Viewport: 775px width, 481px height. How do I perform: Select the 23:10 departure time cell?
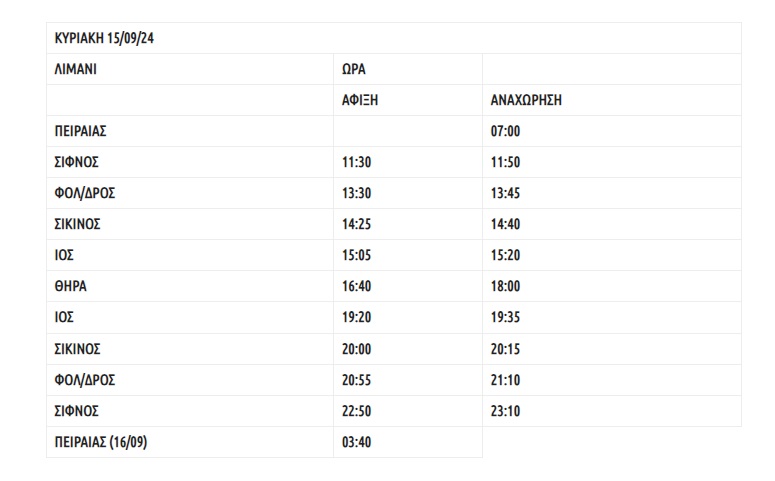point(505,411)
